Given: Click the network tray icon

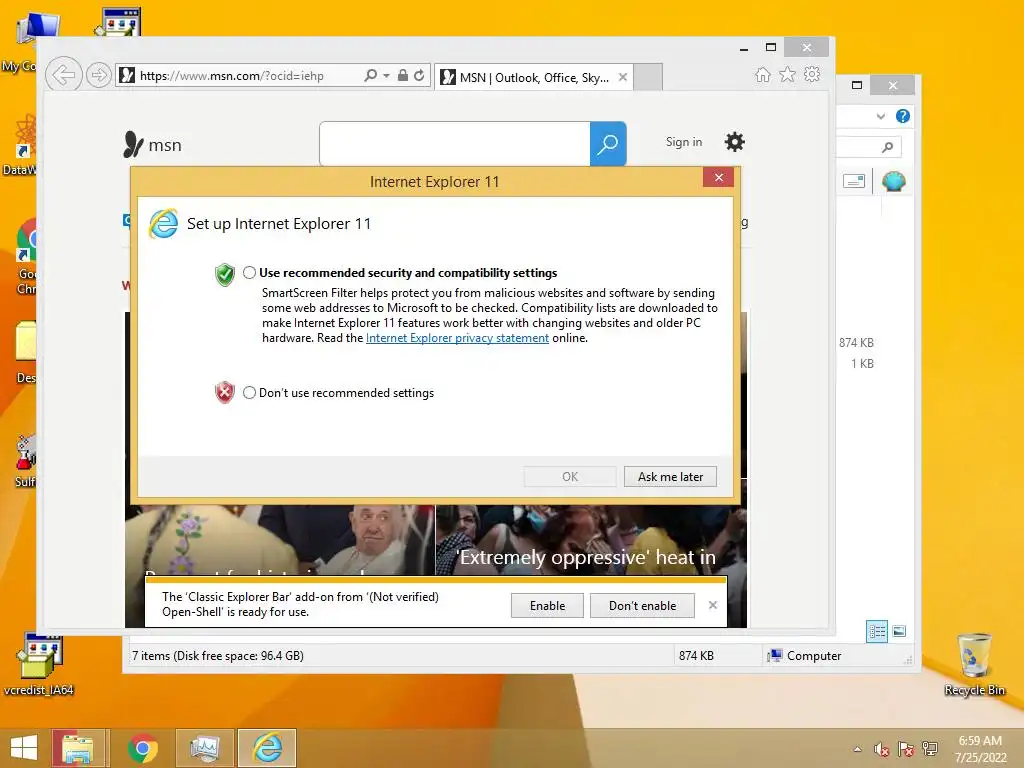Looking at the screenshot, I should pos(930,749).
